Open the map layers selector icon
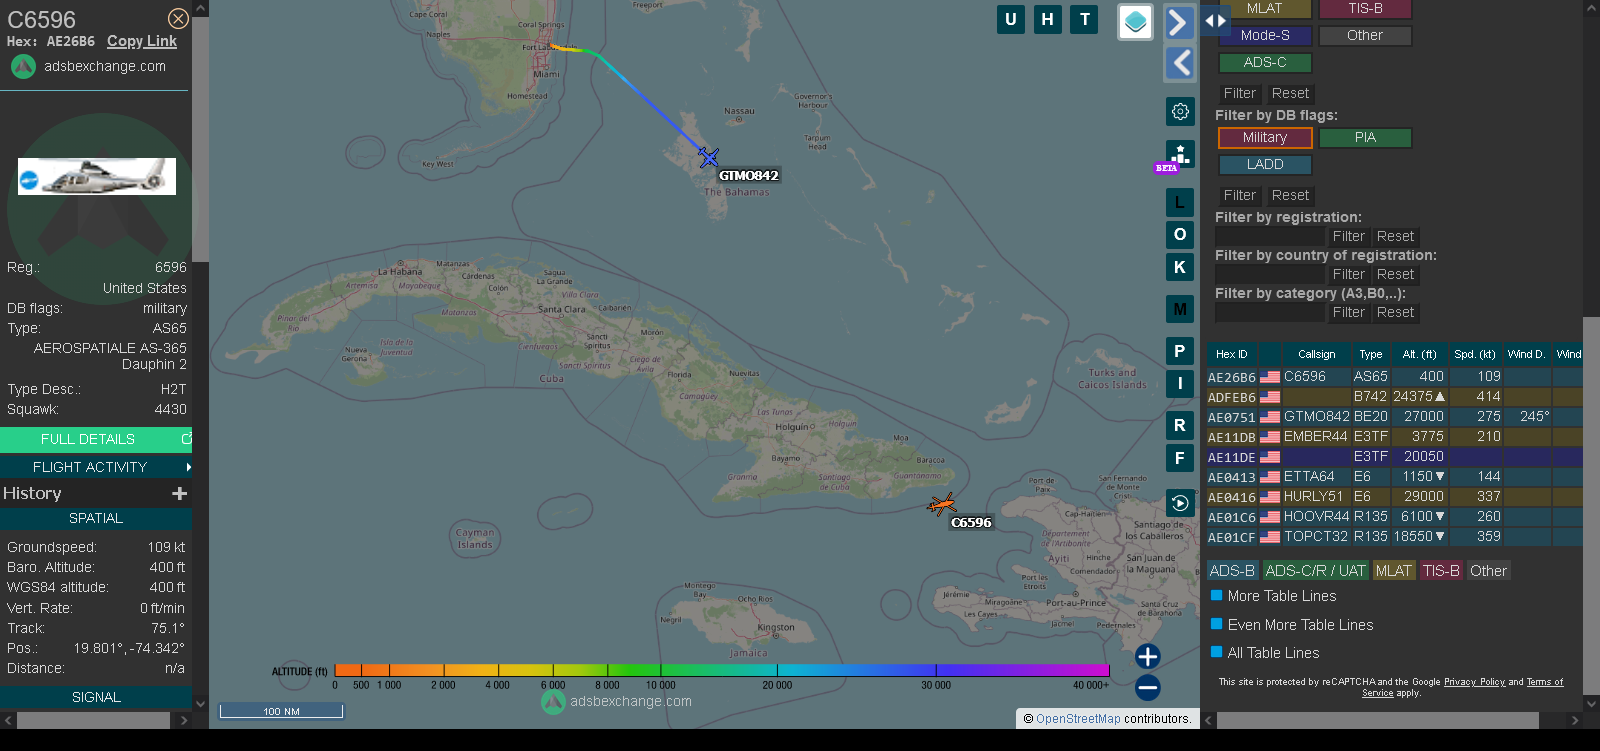Screen dimensions: 1600x751 click(1135, 21)
